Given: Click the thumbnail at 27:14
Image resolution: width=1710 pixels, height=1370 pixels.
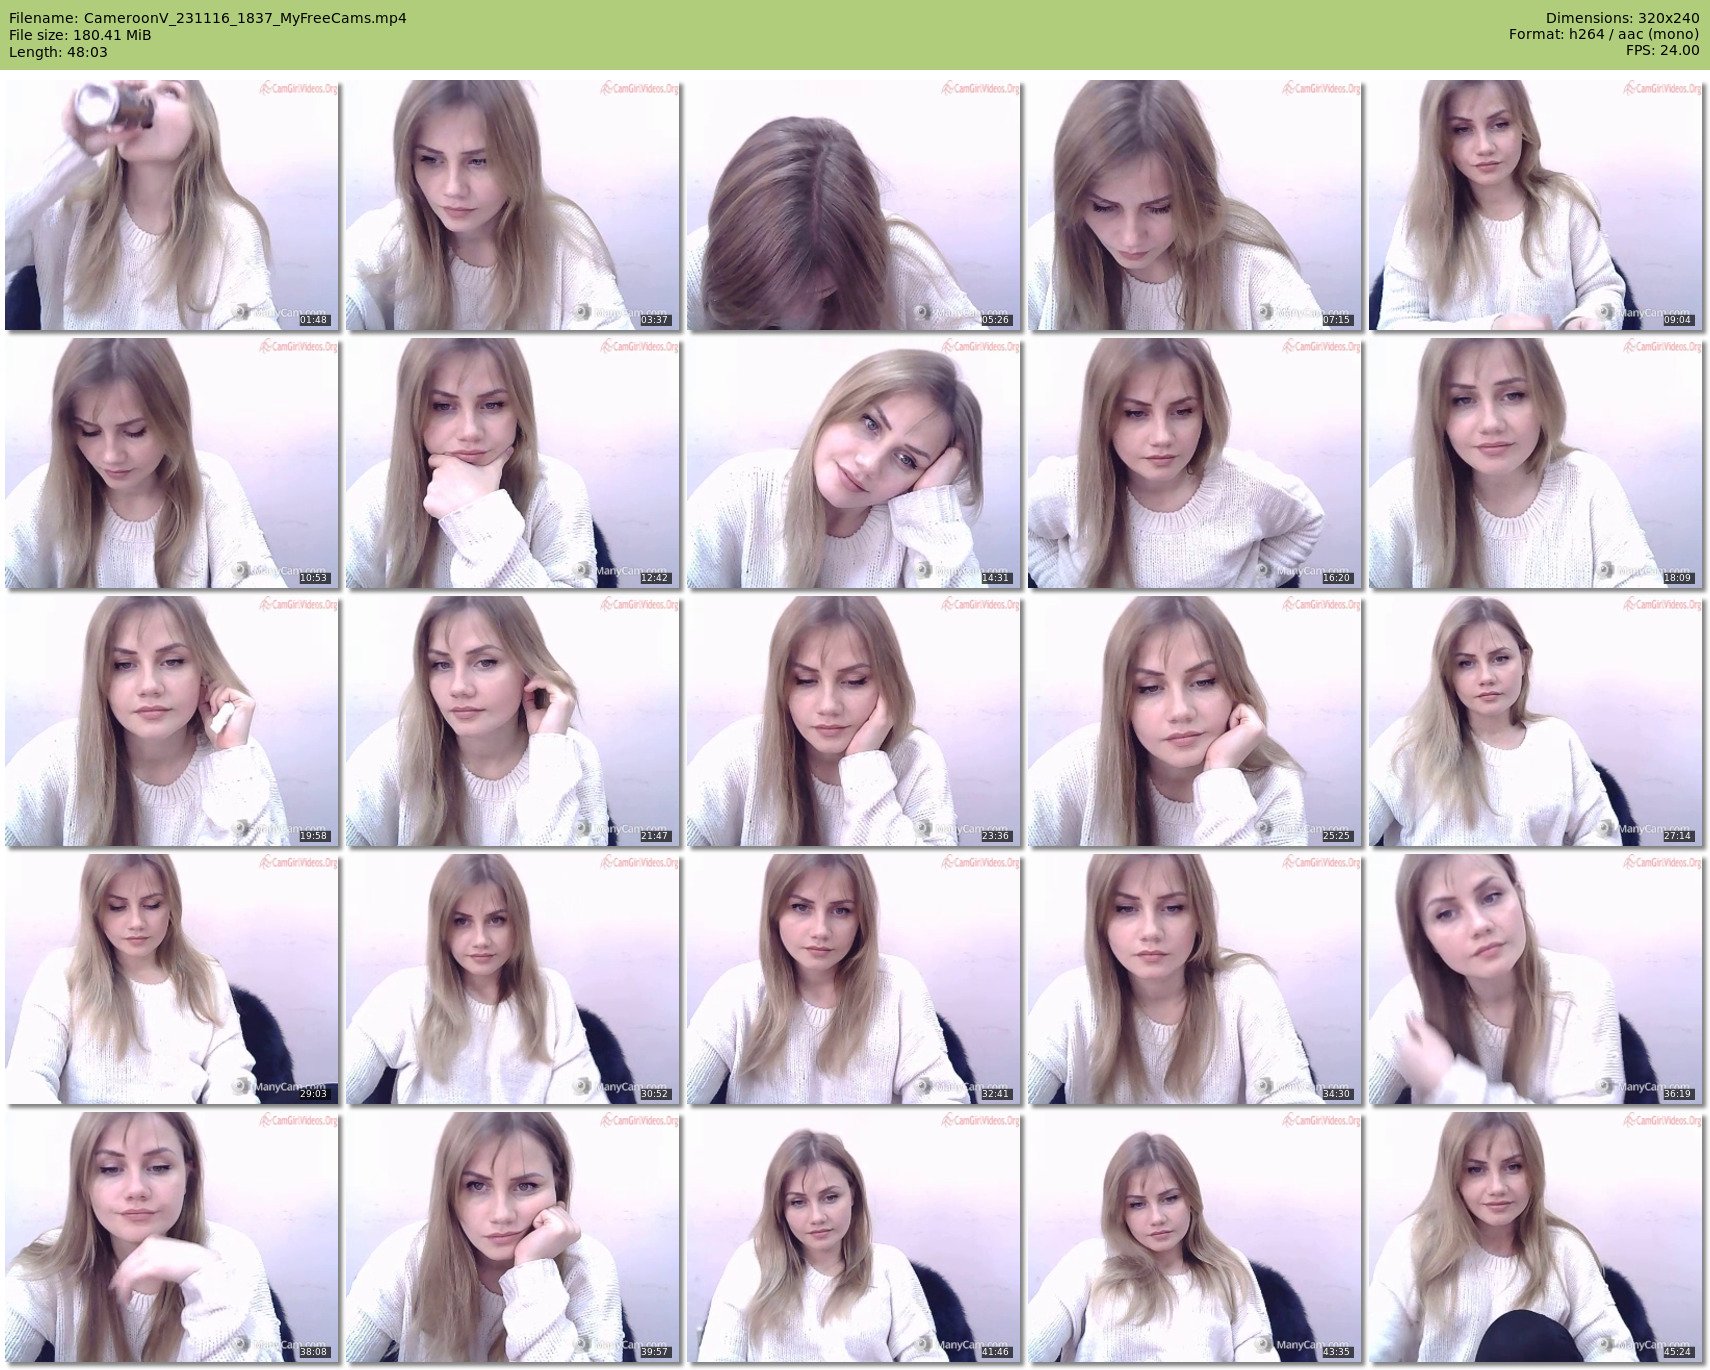Looking at the screenshot, I should click(1535, 721).
